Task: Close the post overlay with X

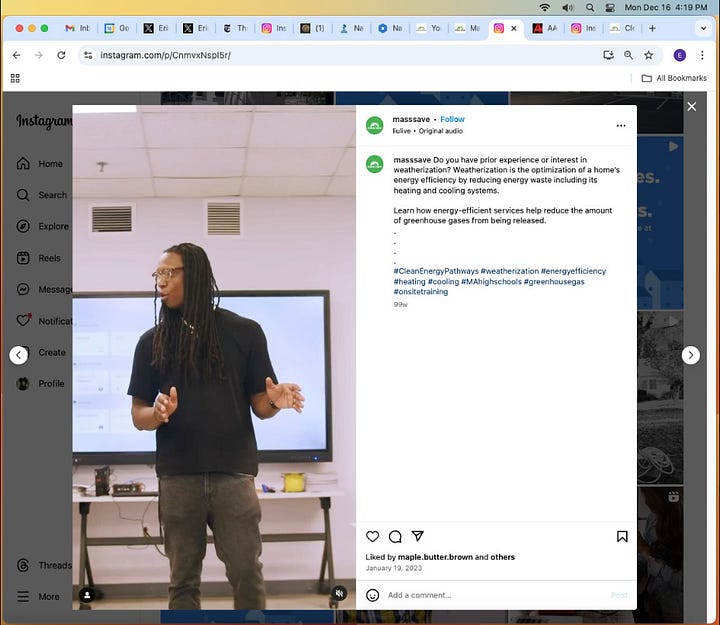Action: 692,107
